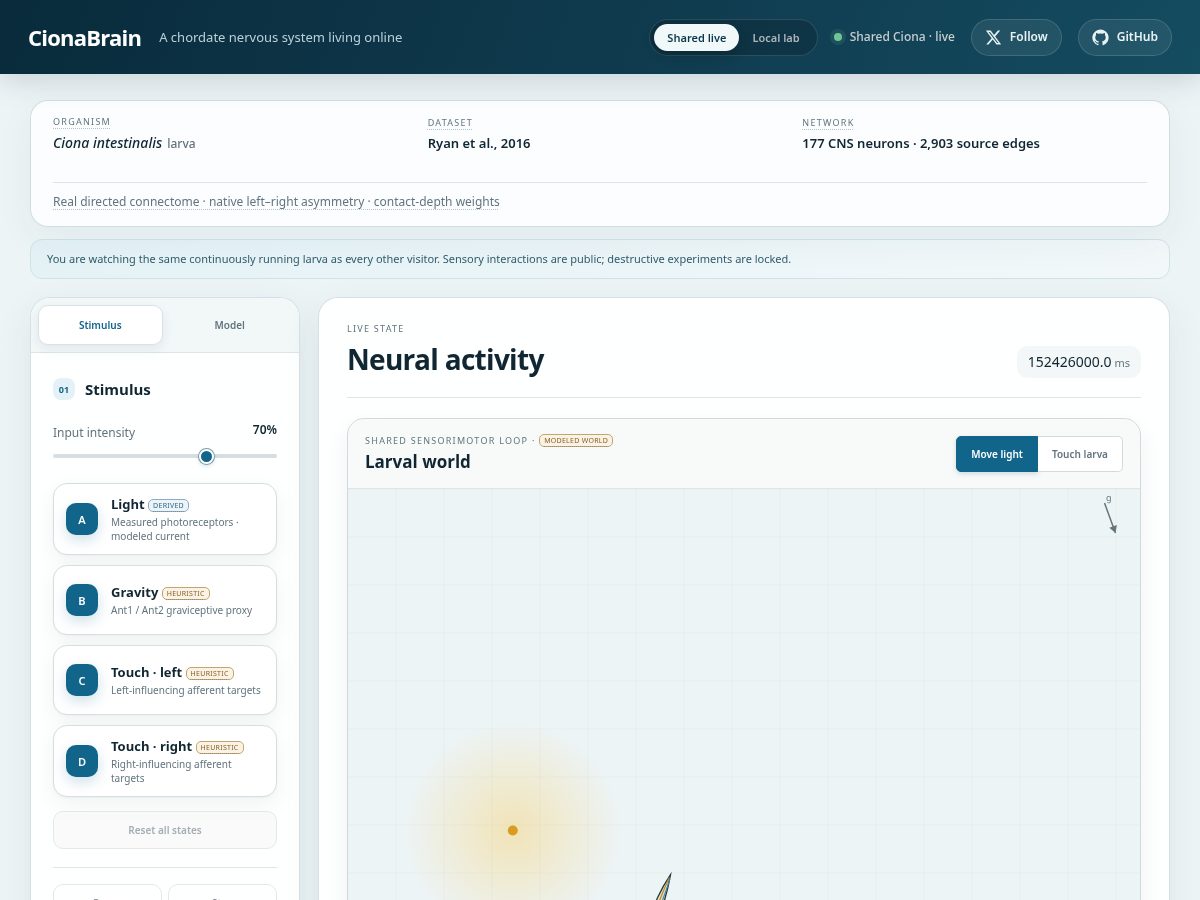Click the green live status dot
The image size is (1200, 900).
(838, 37)
